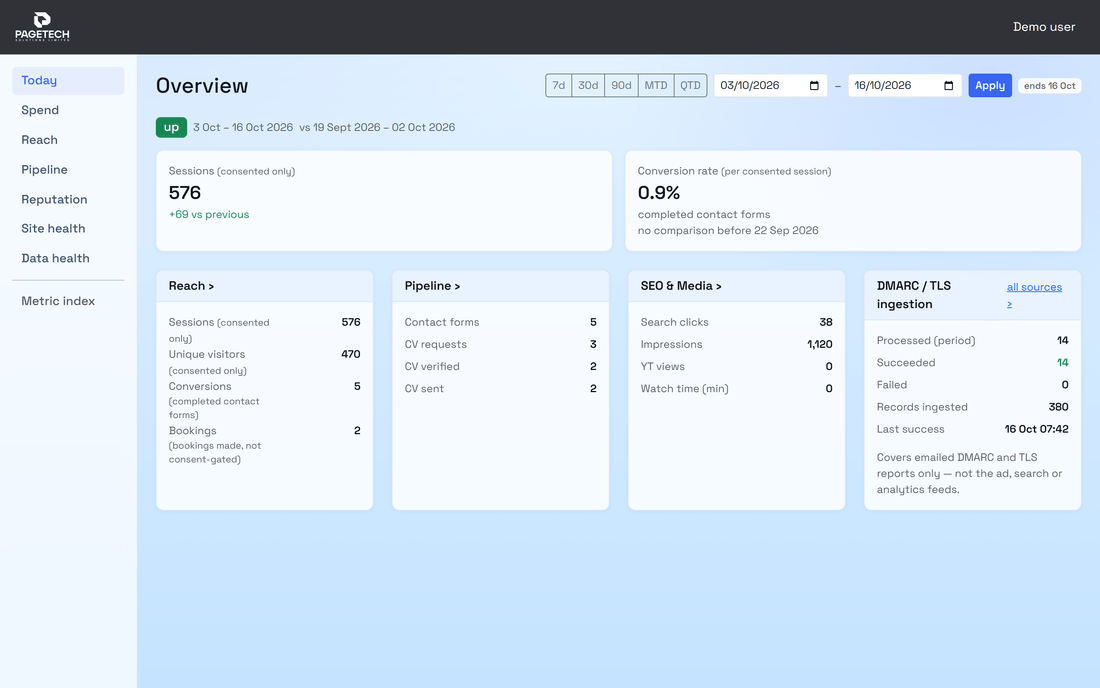Click the CV sent row
1100x688 pixels.
point(500,389)
